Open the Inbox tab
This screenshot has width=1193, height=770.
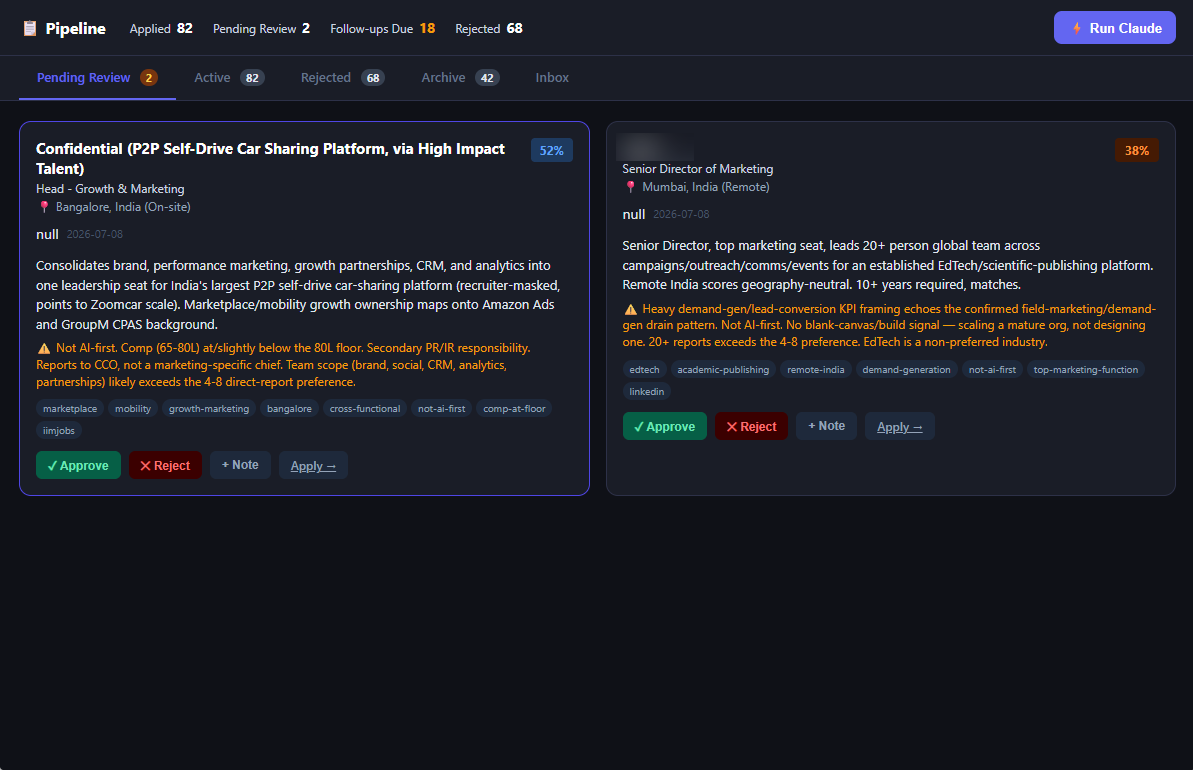(x=552, y=78)
